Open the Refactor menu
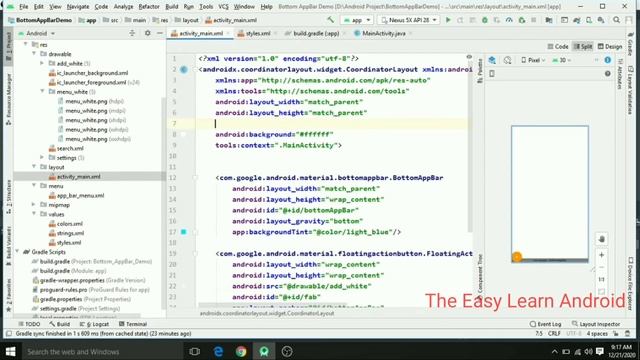 (149, 7)
